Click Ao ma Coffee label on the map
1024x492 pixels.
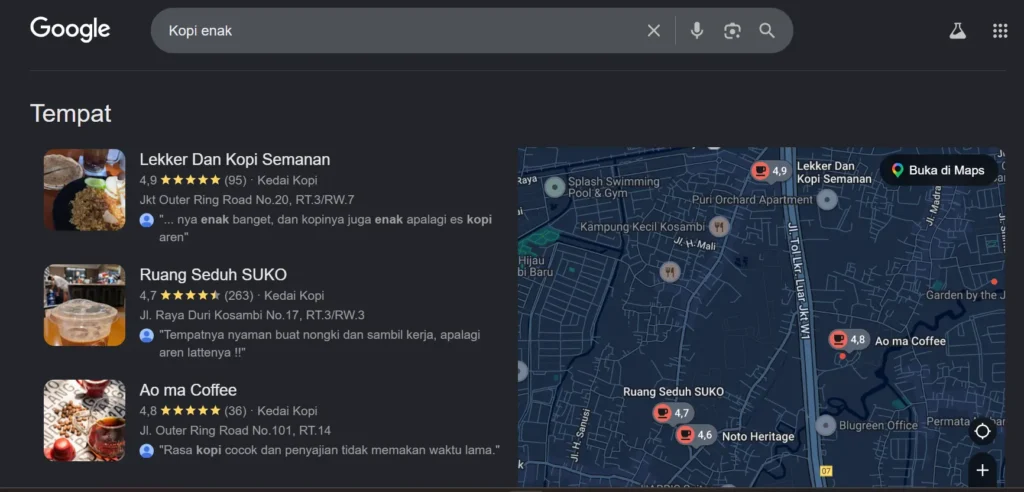point(910,341)
